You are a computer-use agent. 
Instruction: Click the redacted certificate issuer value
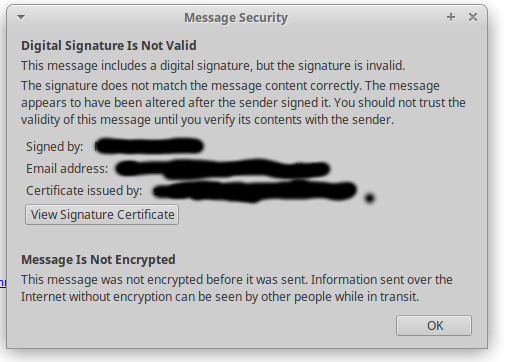(x=255, y=191)
